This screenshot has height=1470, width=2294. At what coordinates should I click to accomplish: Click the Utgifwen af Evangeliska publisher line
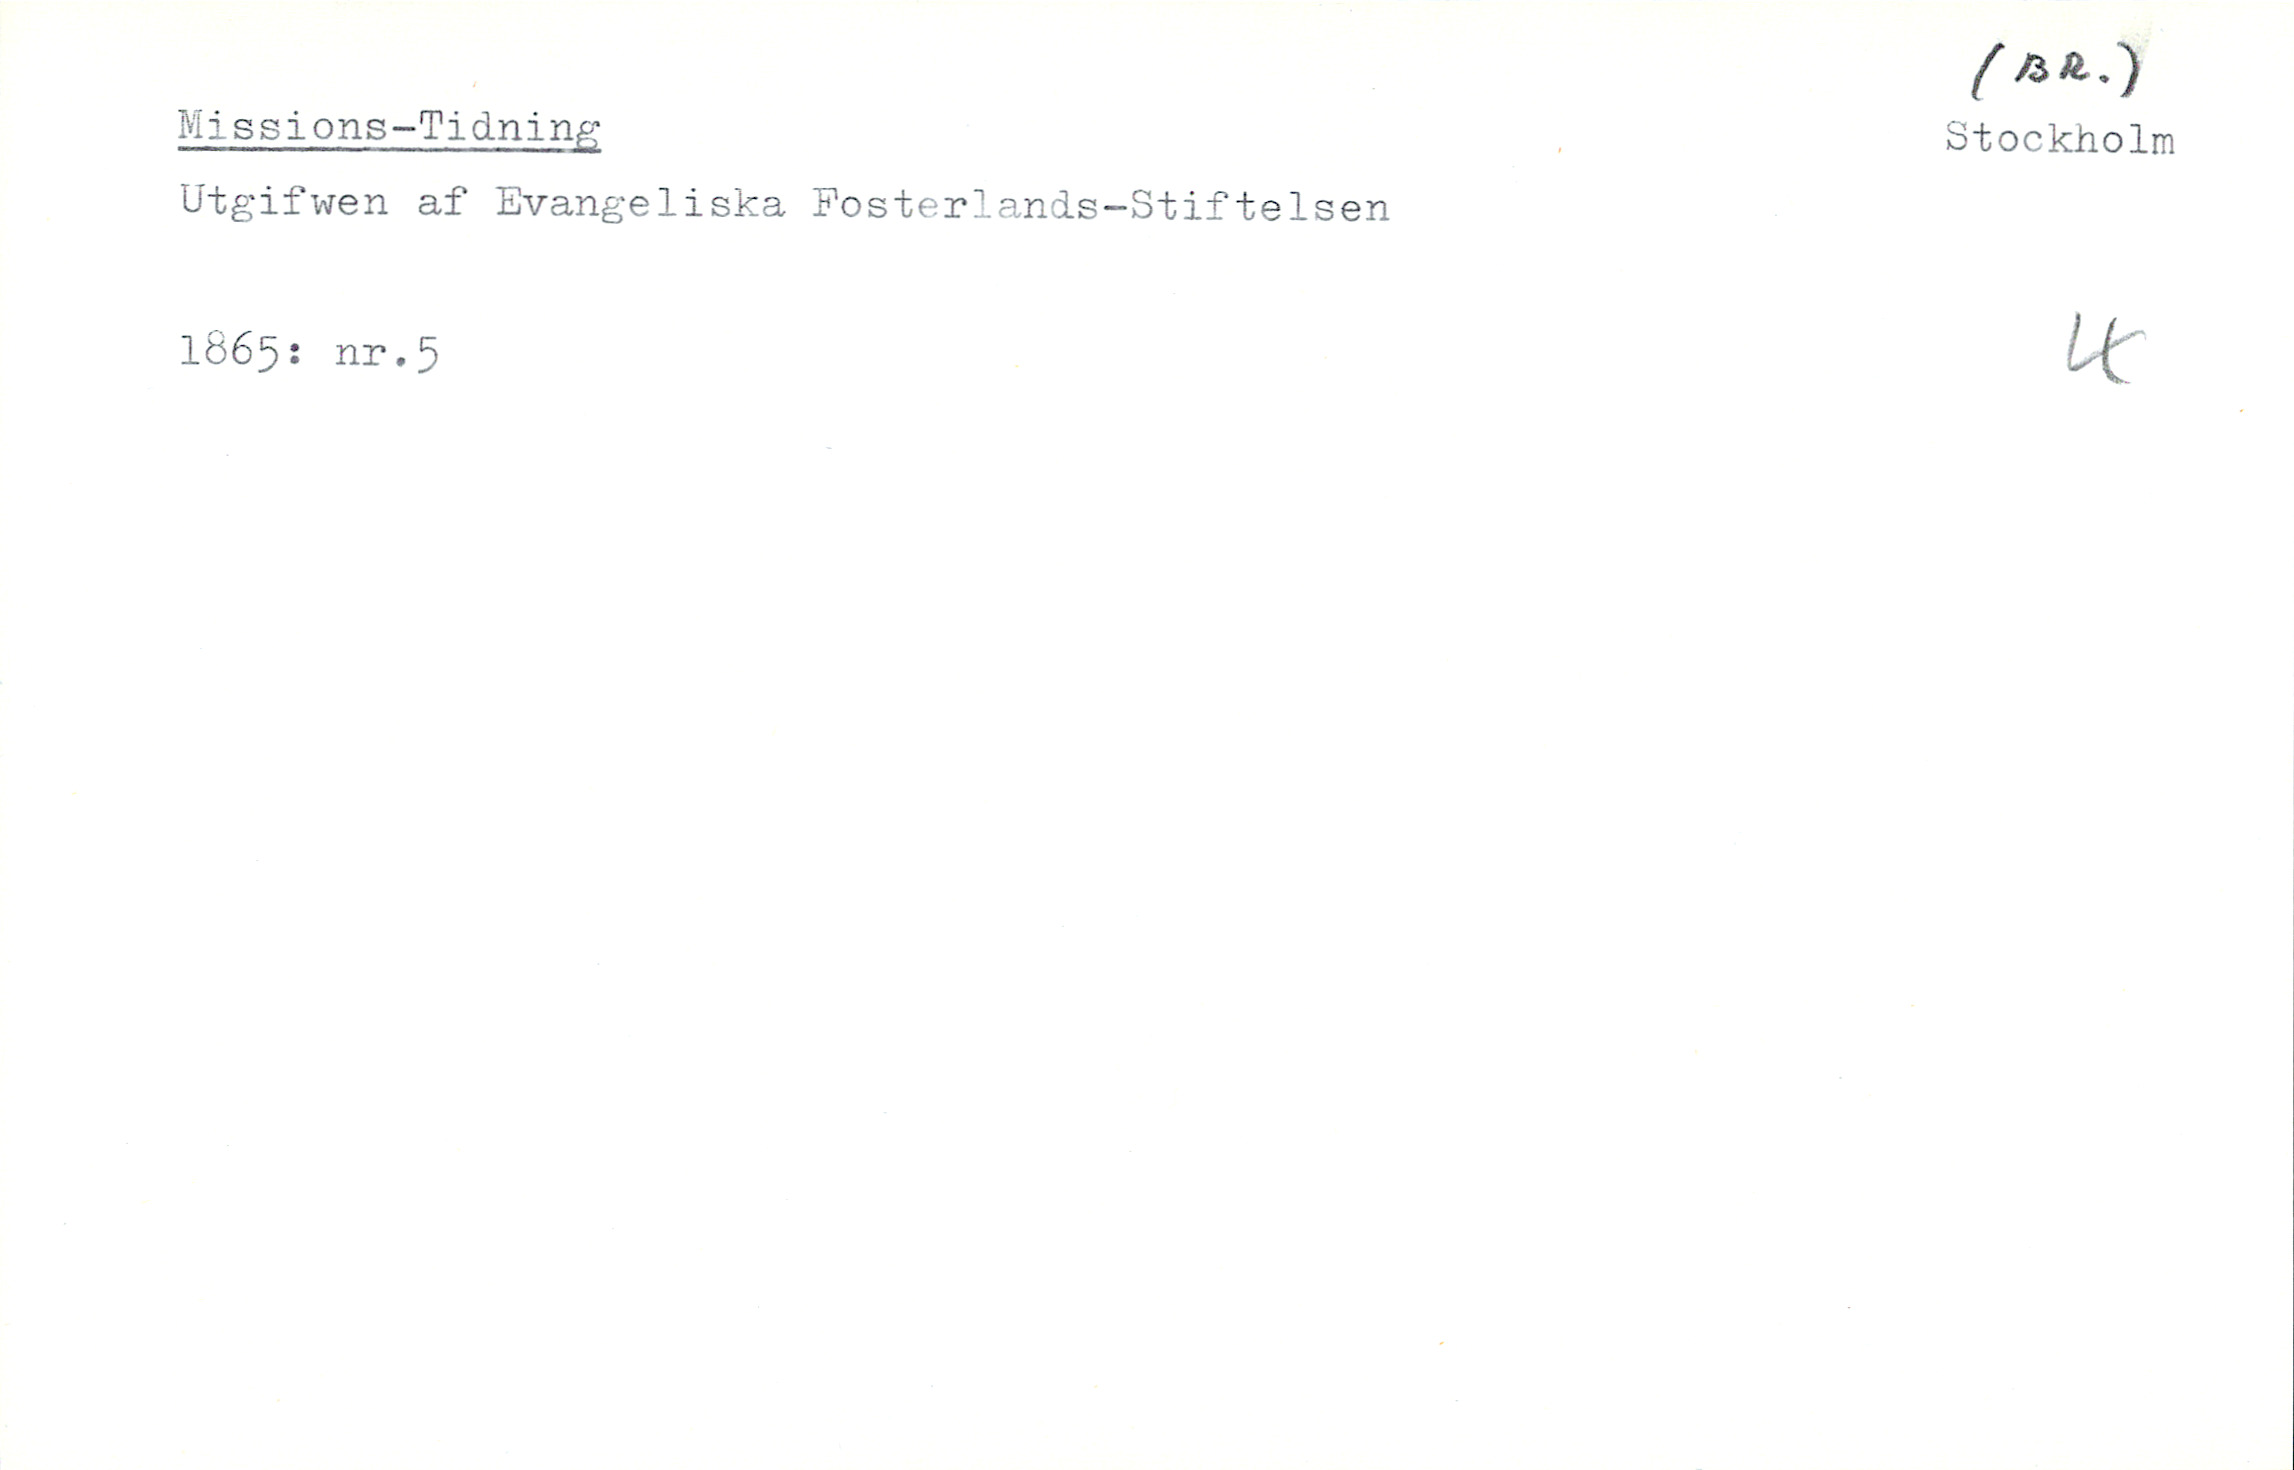pyautogui.click(x=785, y=205)
